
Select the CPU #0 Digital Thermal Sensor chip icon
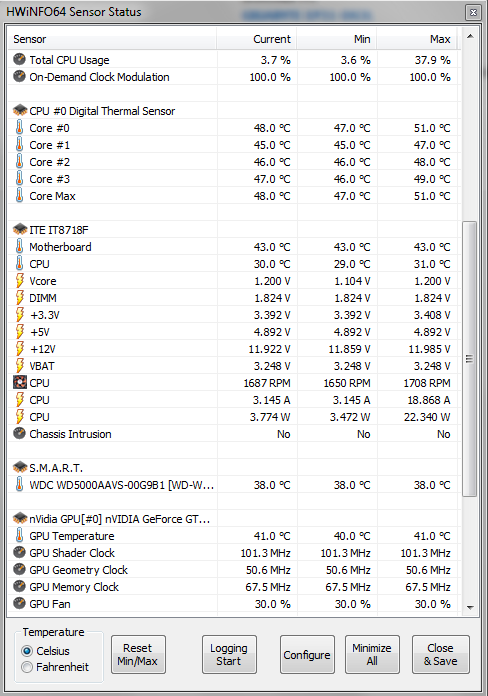pos(20,110)
